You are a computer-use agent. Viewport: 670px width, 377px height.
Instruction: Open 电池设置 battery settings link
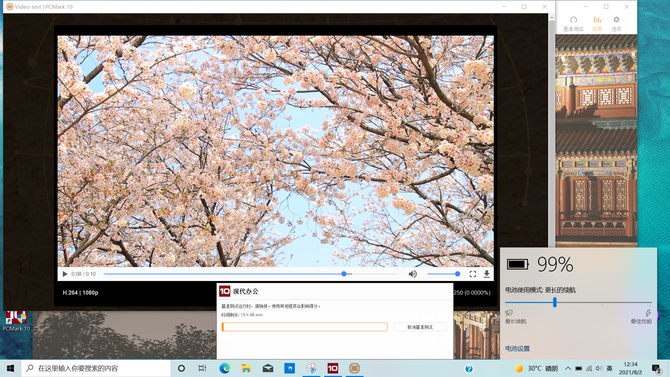pos(517,348)
